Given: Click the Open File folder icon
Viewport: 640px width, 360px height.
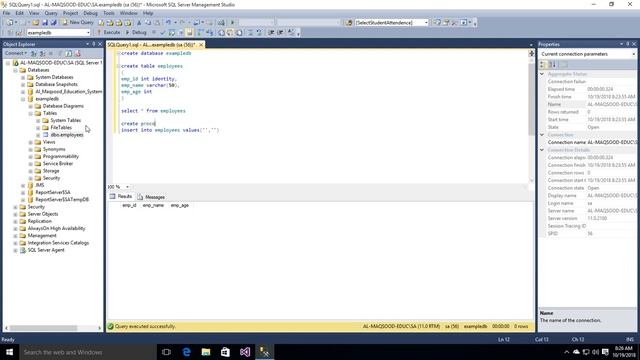Looking at the screenshot, I should pyautogui.click(x=36, y=22).
